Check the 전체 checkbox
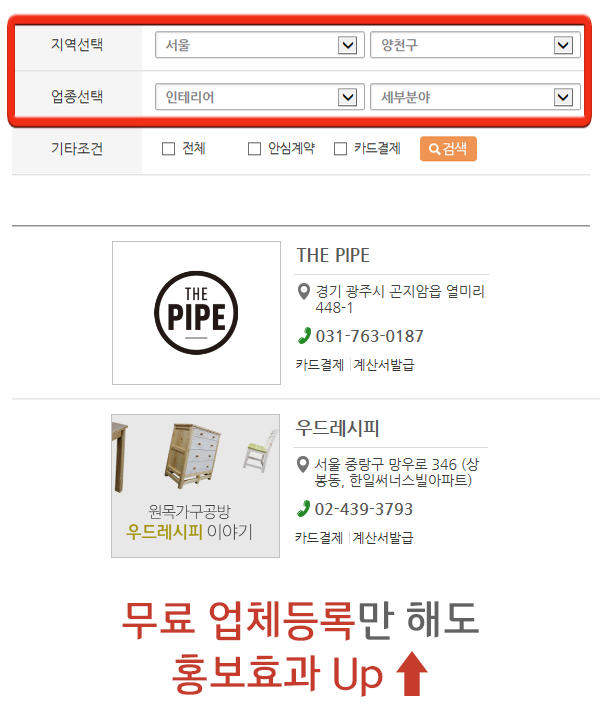The width and height of the screenshot is (600, 725). coord(168,149)
